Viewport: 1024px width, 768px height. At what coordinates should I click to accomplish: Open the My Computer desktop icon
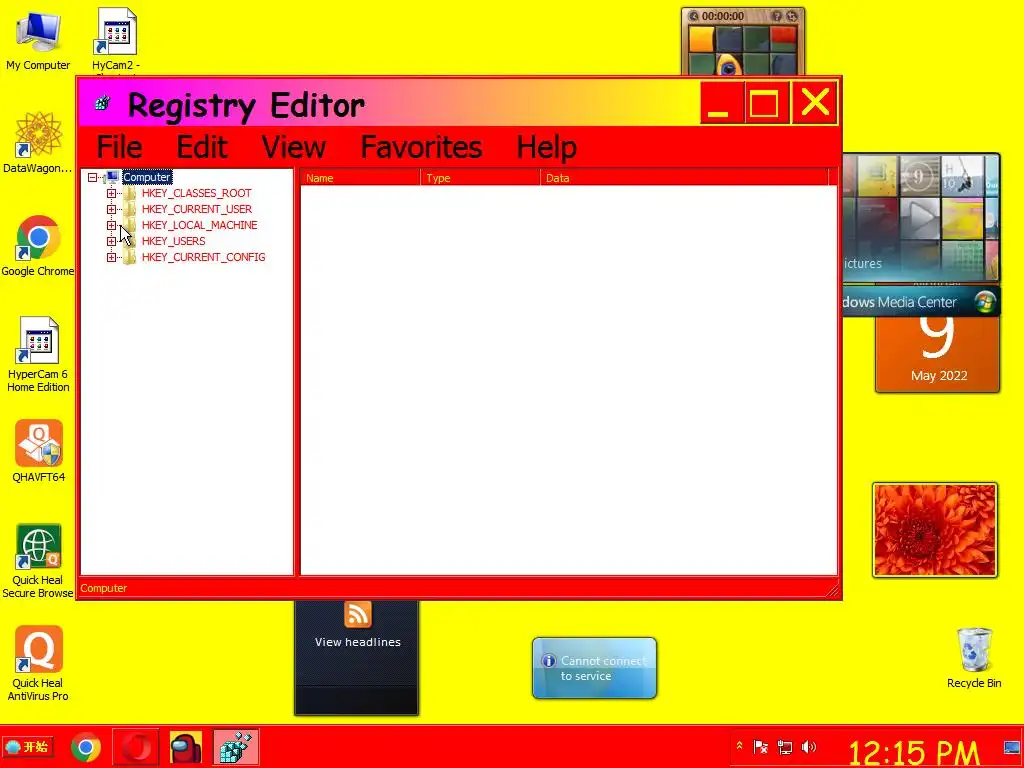click(38, 40)
